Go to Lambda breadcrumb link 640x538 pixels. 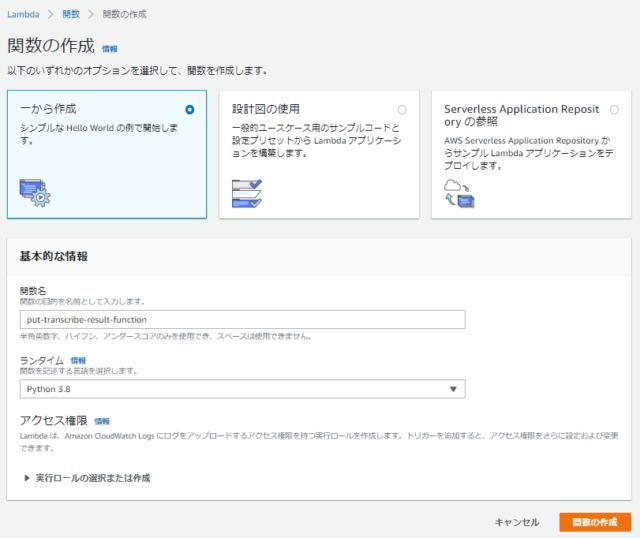click(x=23, y=14)
